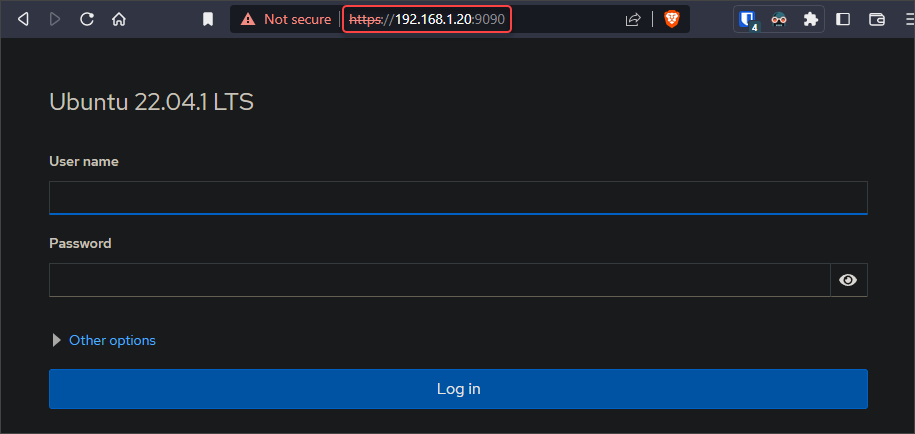The width and height of the screenshot is (915, 434).
Task: Toggle the browser sidebar panel icon
Action: click(x=843, y=19)
